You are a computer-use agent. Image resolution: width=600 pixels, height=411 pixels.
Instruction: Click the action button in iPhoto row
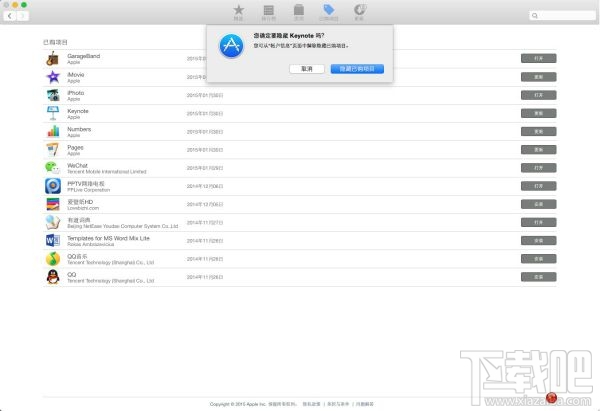pos(538,95)
